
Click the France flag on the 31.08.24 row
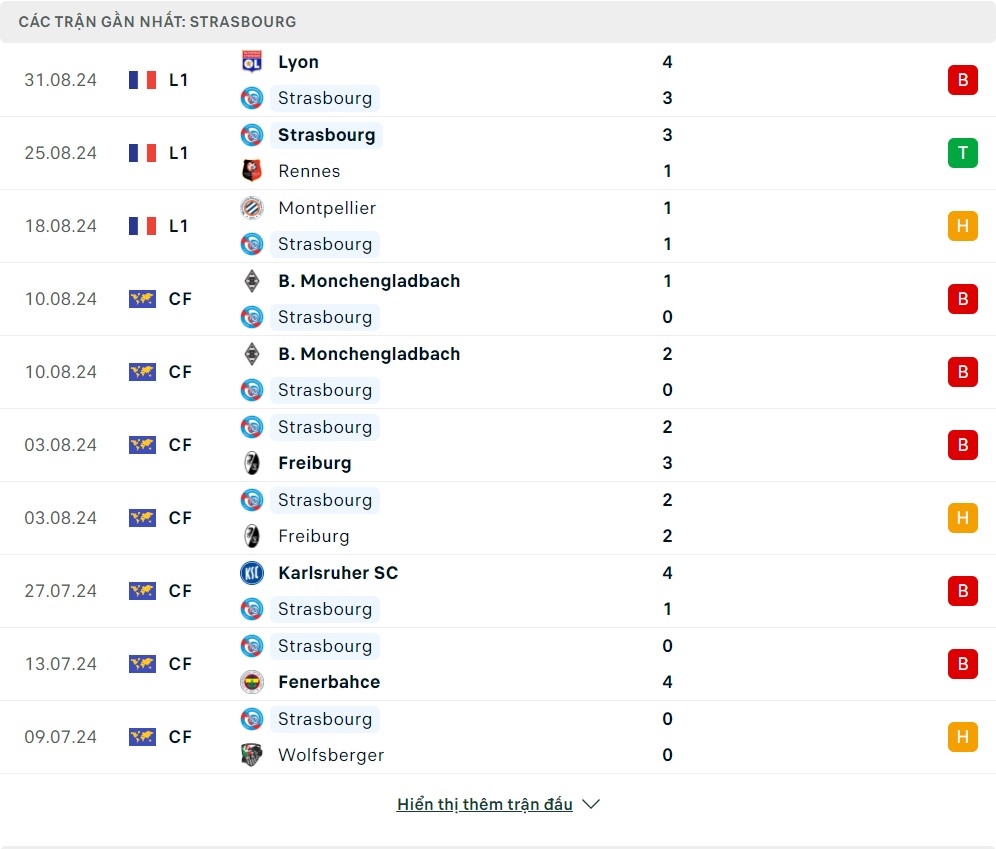coord(143,80)
